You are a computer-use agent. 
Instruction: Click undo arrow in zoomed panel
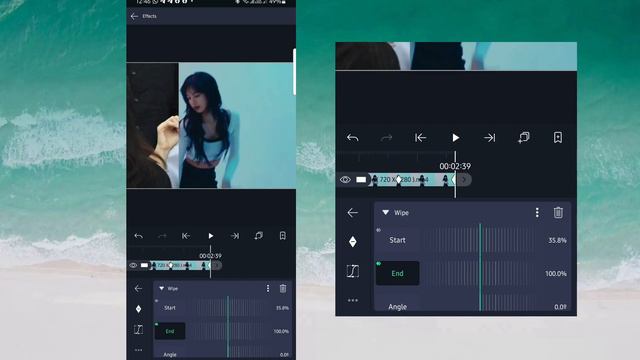353,138
